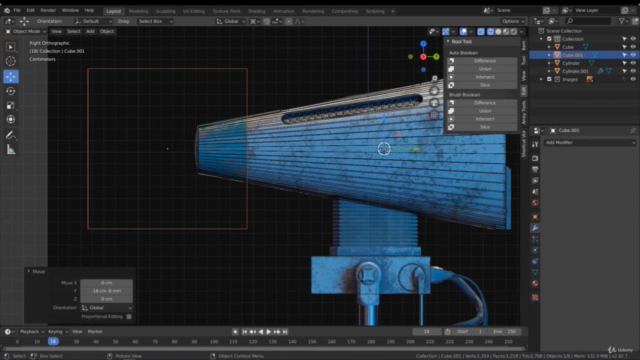Viewport: 640px width, 360px height.
Task: Toggle snapping magnet in header
Action: [267, 21]
